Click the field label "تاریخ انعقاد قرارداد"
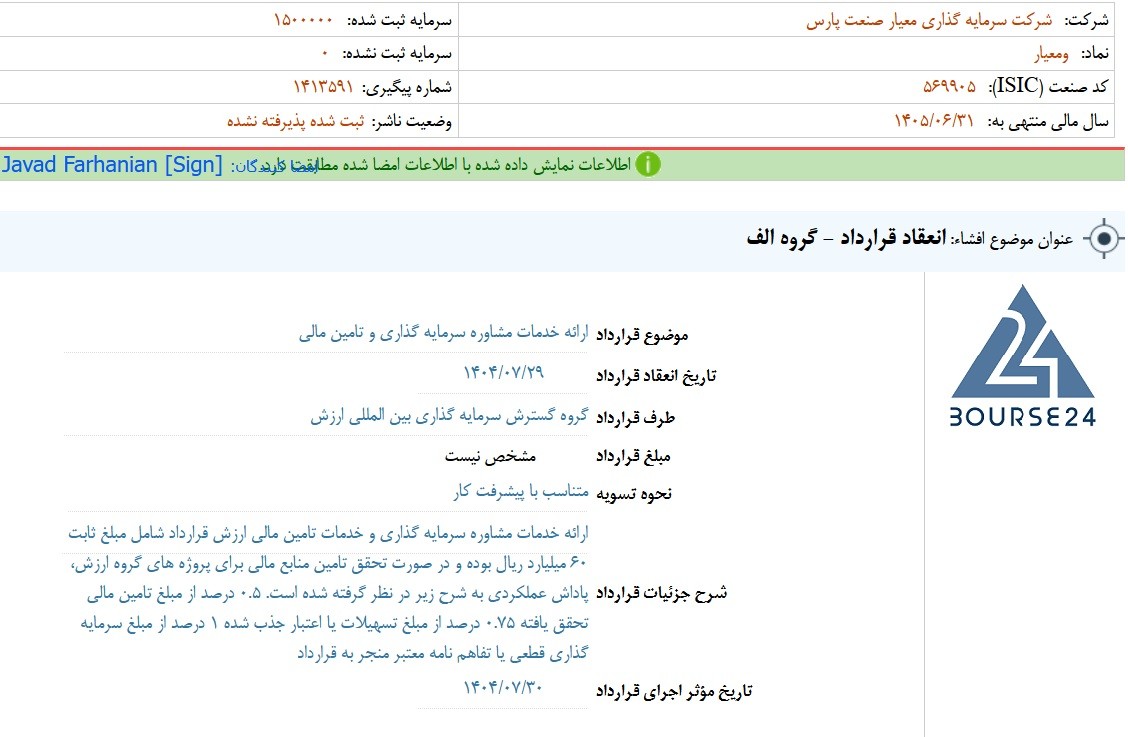 coord(656,376)
